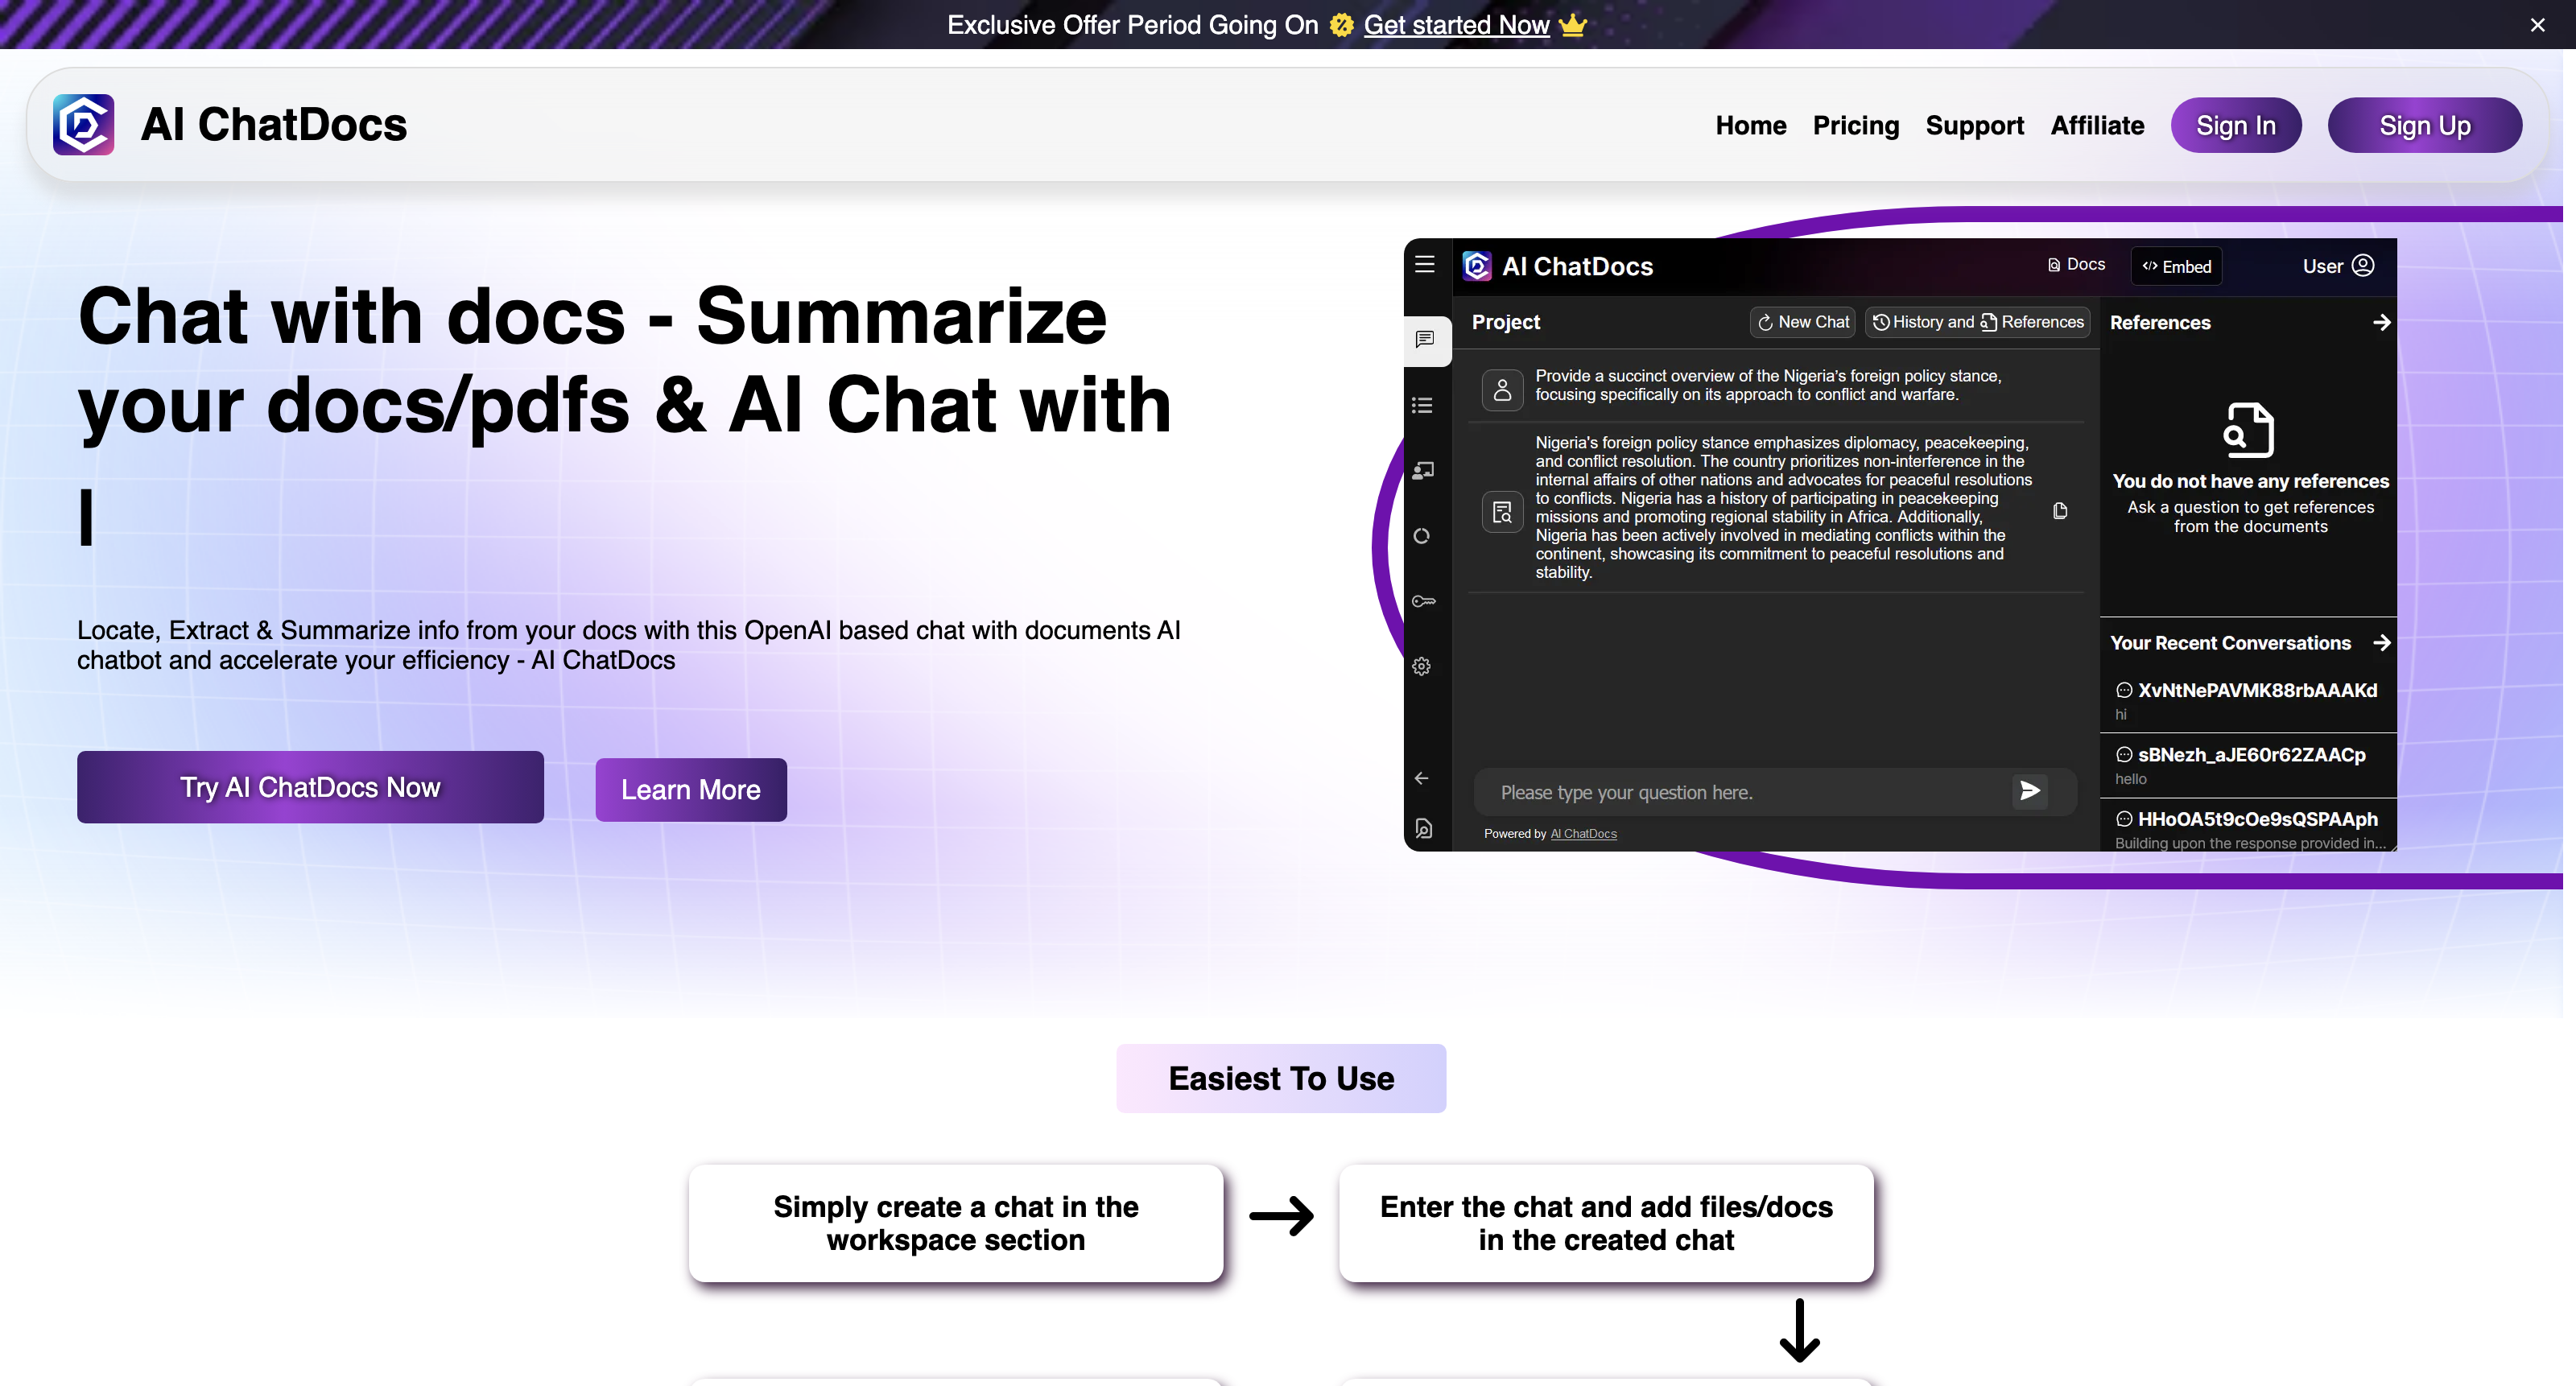Close the exclusive offer banner
Image resolution: width=2576 pixels, height=1386 pixels.
tap(2537, 25)
